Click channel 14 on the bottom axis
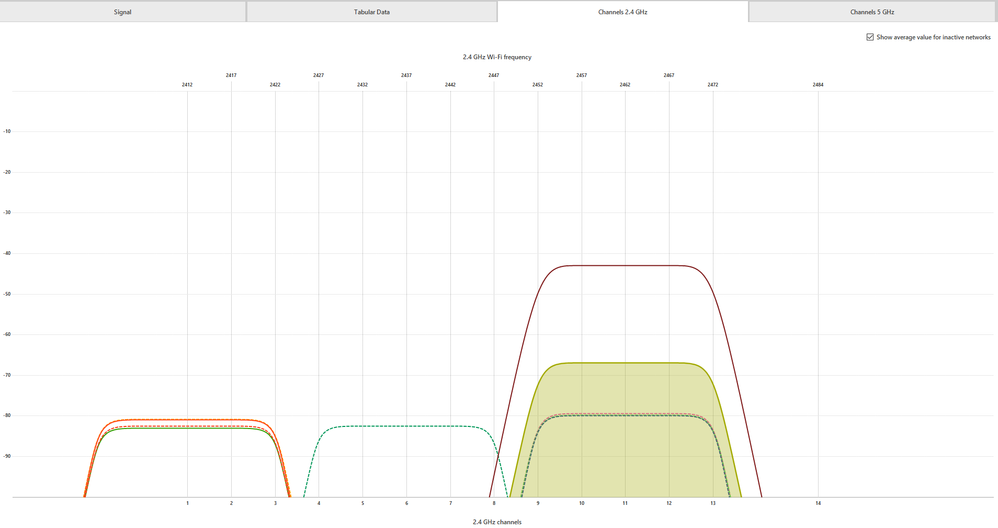This screenshot has height=528, width=998. point(818,504)
